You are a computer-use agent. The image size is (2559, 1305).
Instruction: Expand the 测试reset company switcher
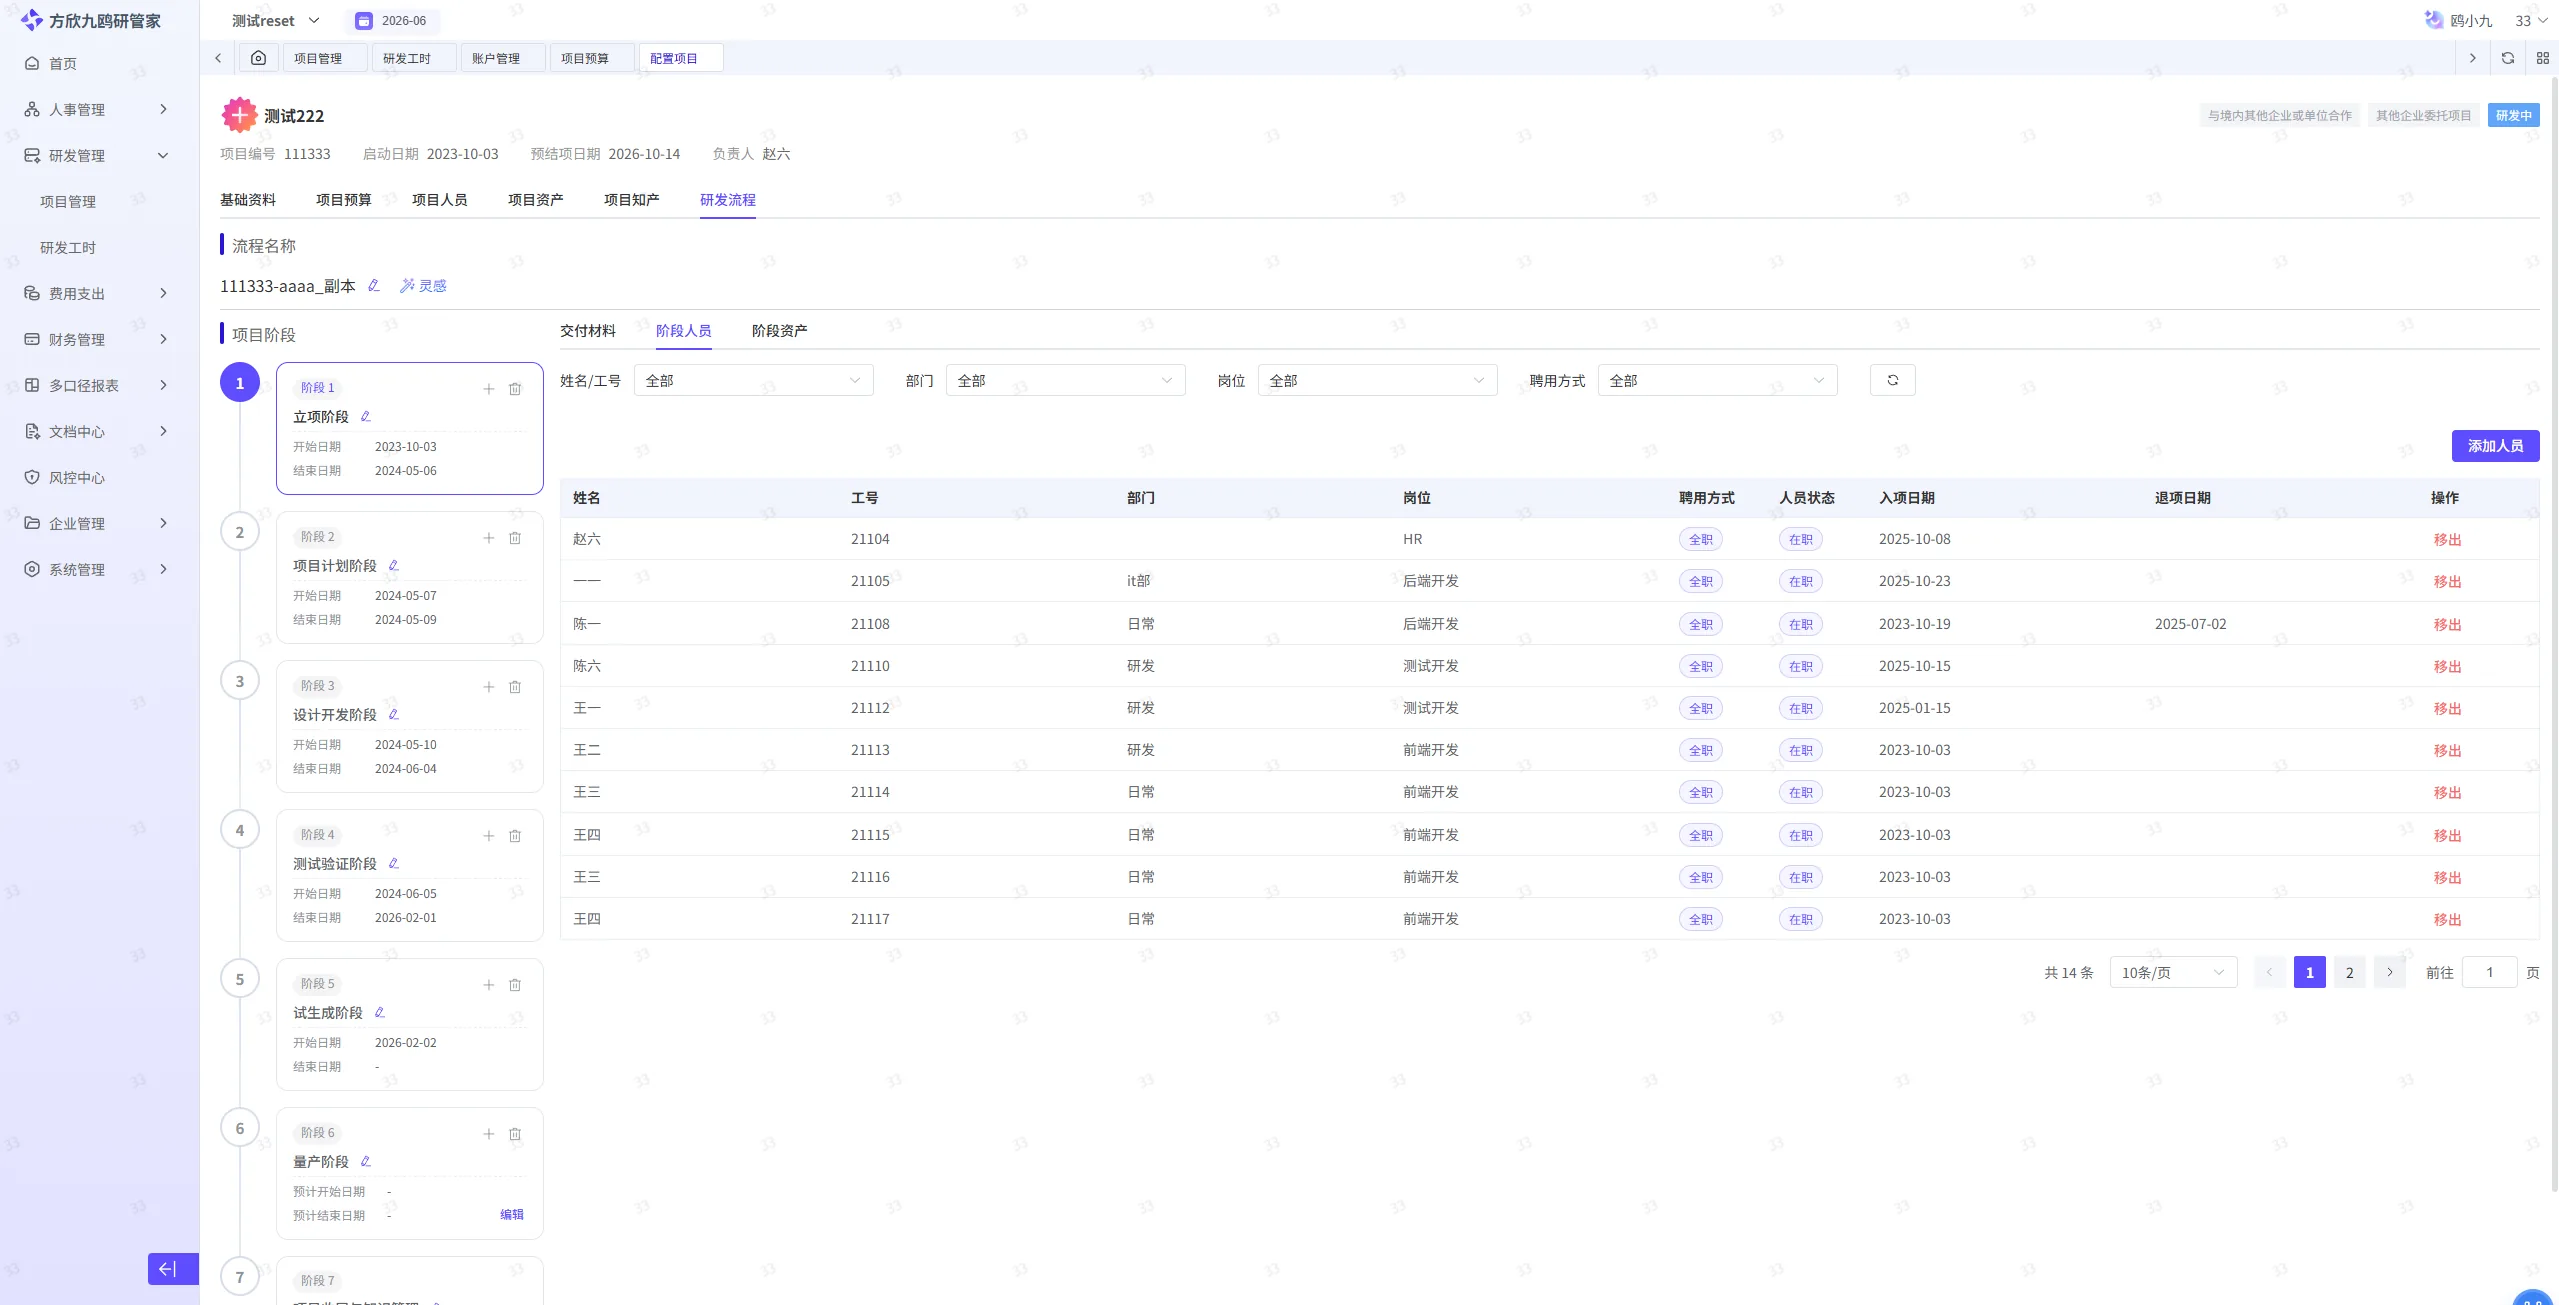[276, 21]
